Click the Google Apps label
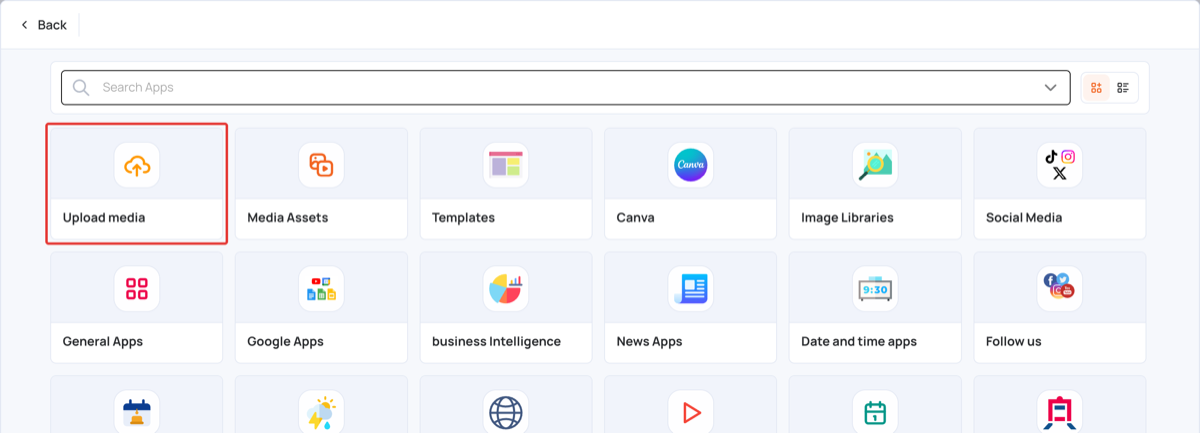This screenshot has width=1200, height=433. (x=285, y=341)
